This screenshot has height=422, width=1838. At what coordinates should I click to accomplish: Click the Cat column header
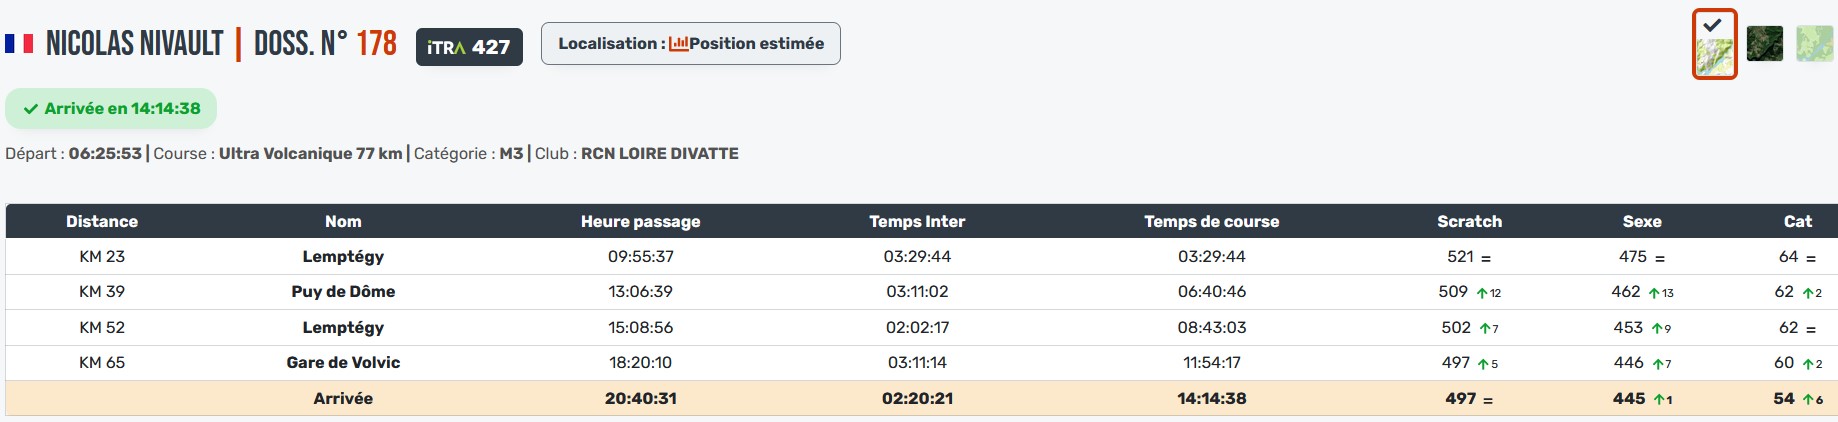[1797, 222]
